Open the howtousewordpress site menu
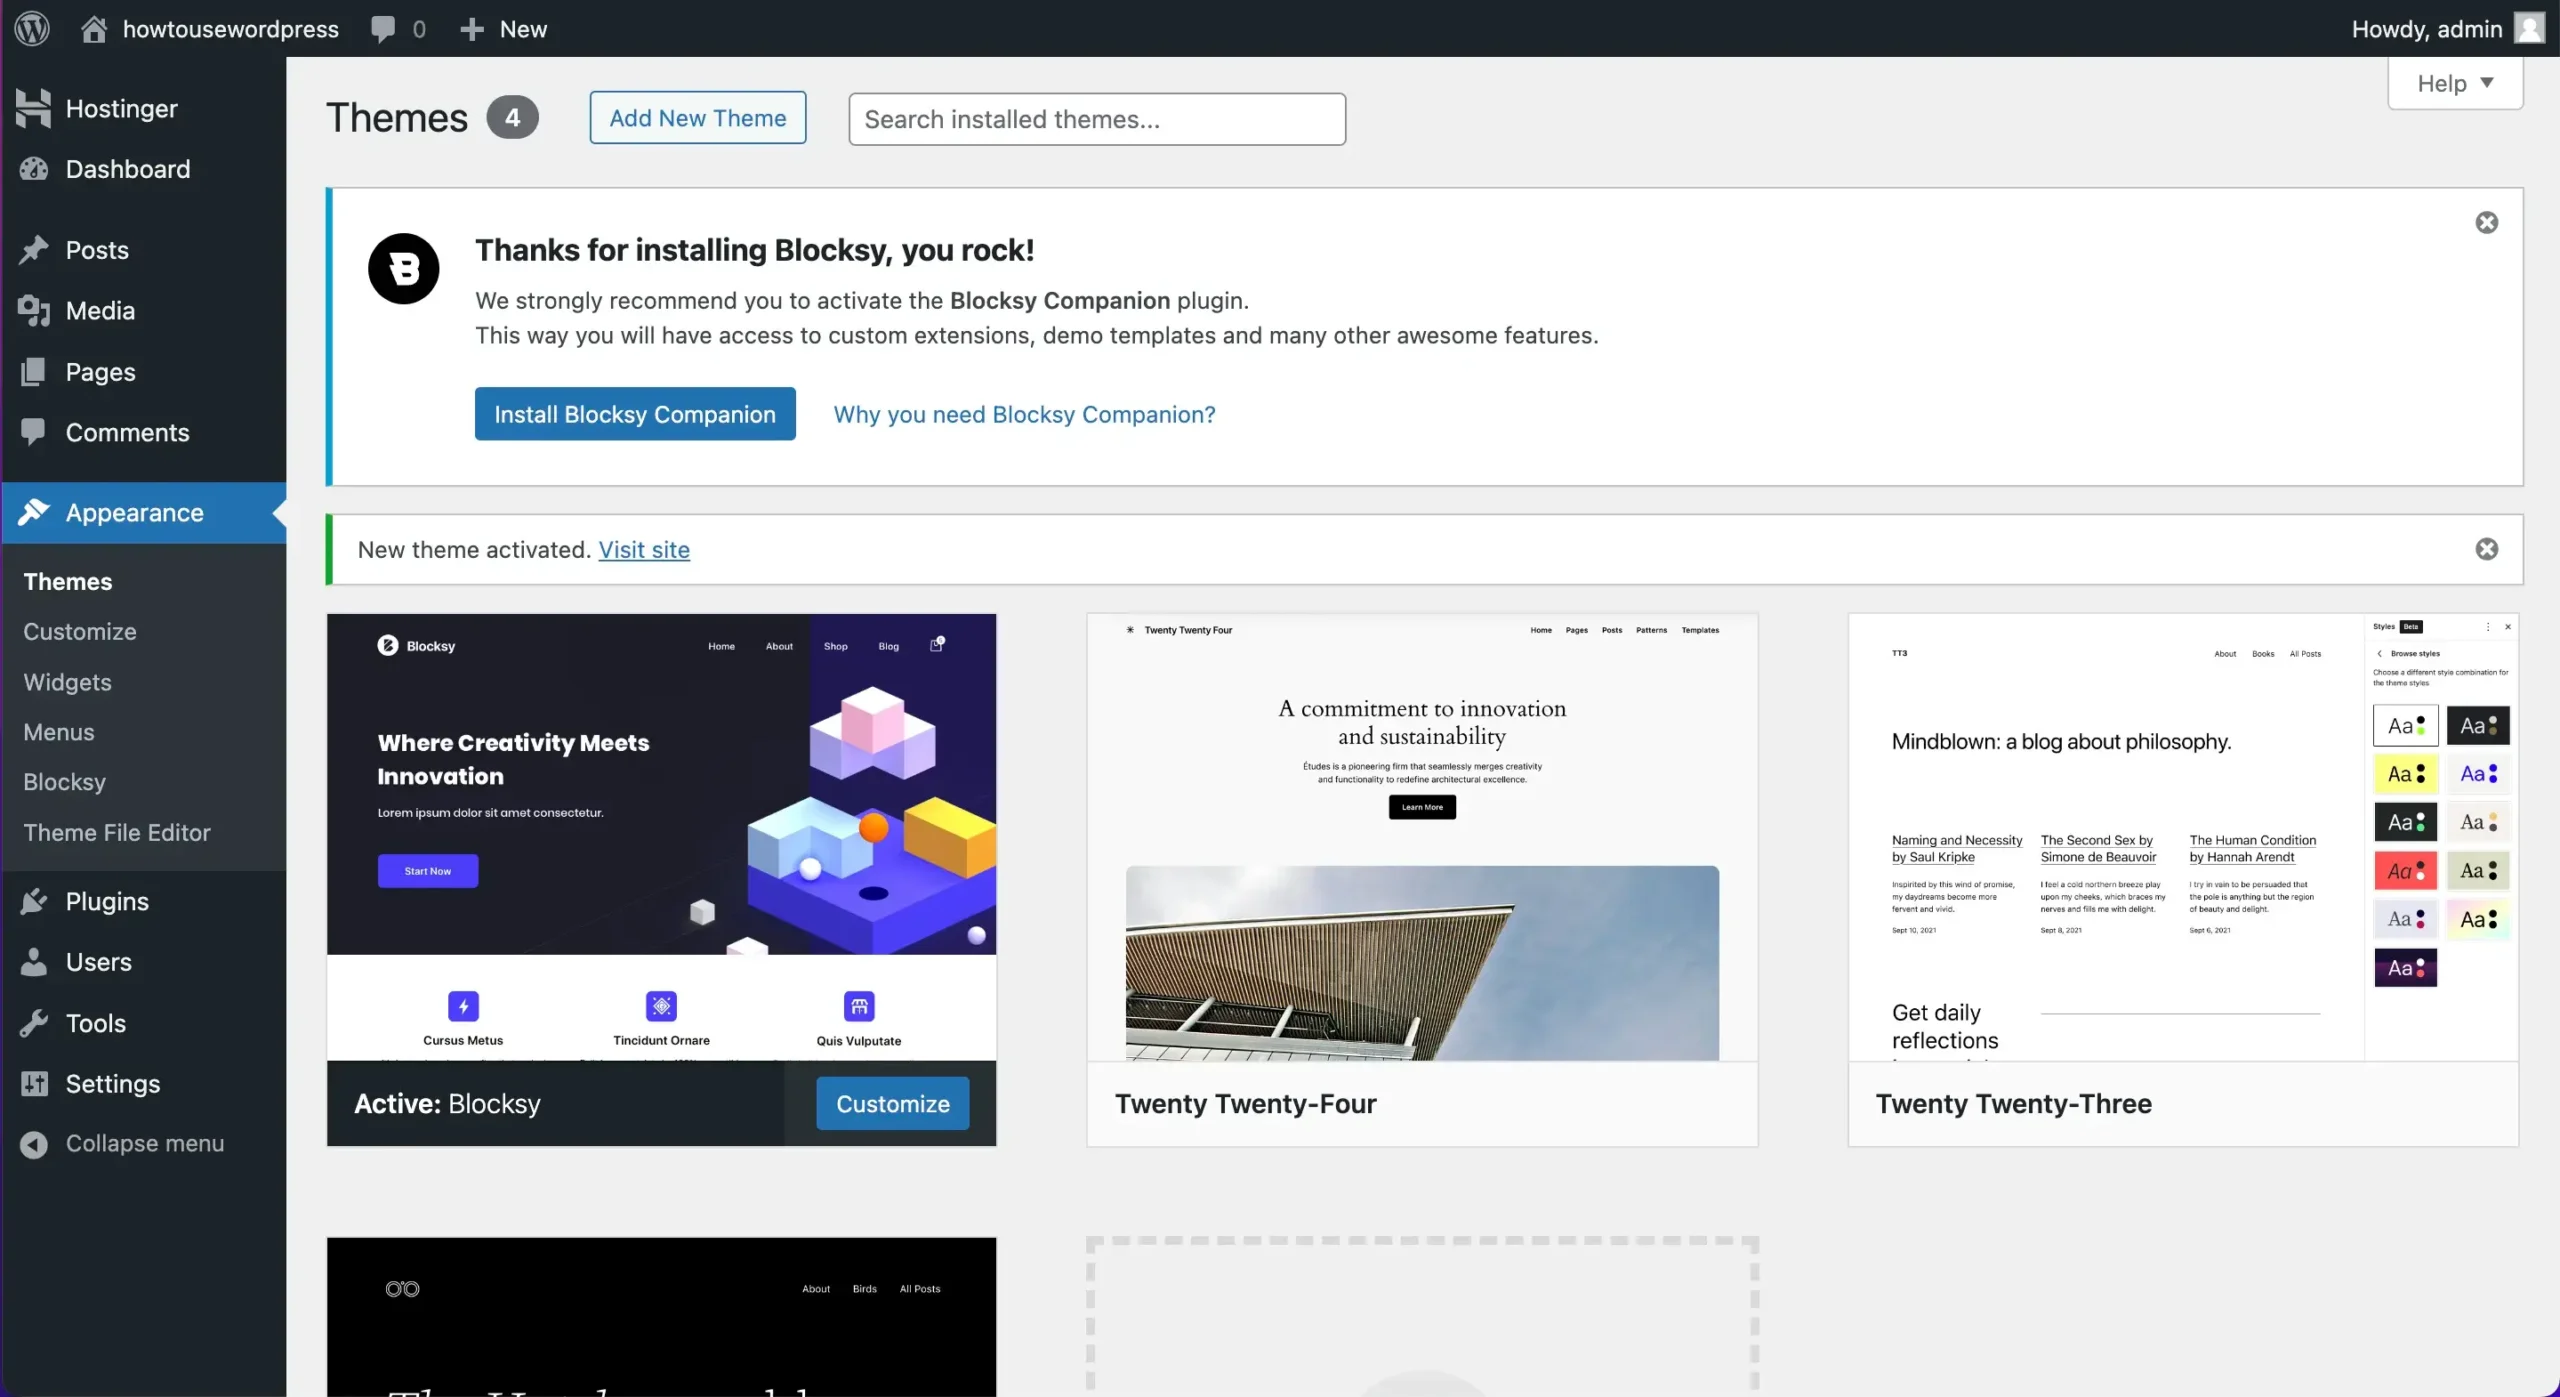Viewport: 2560px width, 1397px height. pyautogui.click(x=211, y=29)
